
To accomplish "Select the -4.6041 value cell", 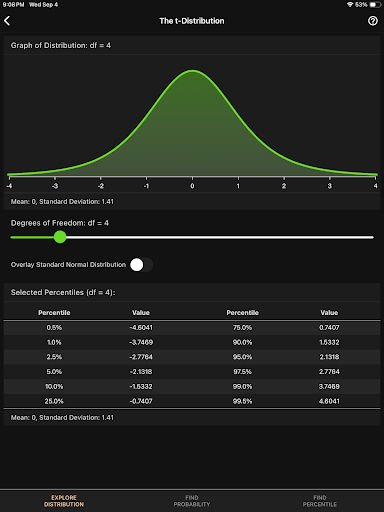I will (x=141, y=328).
